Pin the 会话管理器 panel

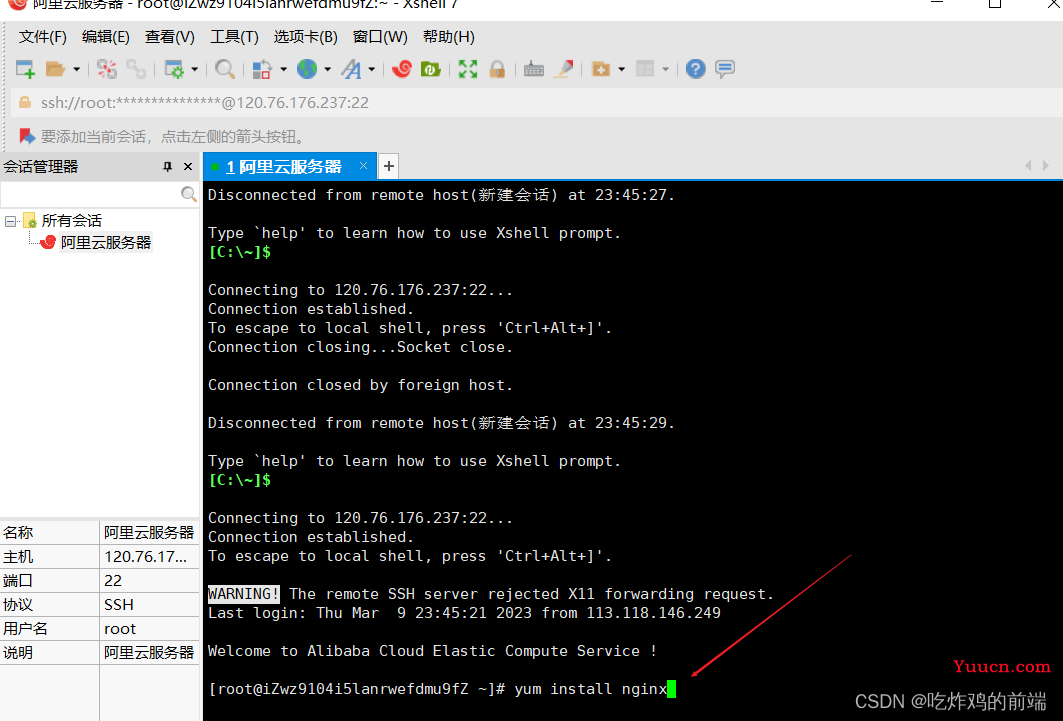(167, 167)
